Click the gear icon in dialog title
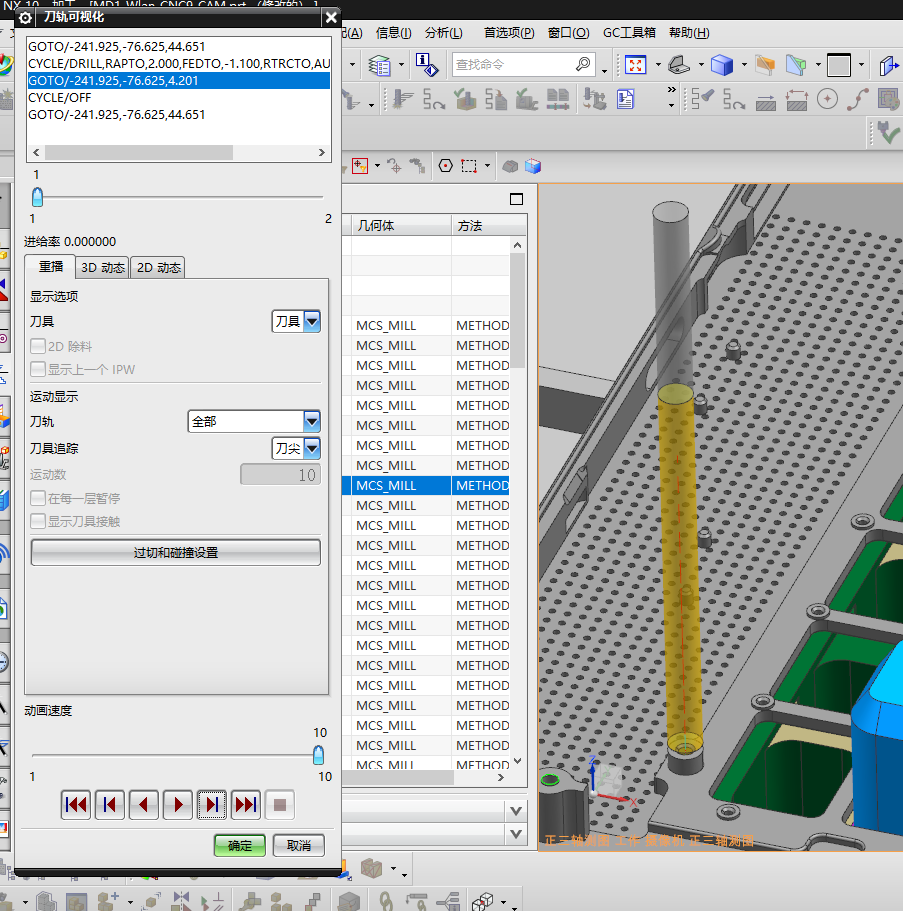Viewport: 903px width, 911px height. [26, 17]
